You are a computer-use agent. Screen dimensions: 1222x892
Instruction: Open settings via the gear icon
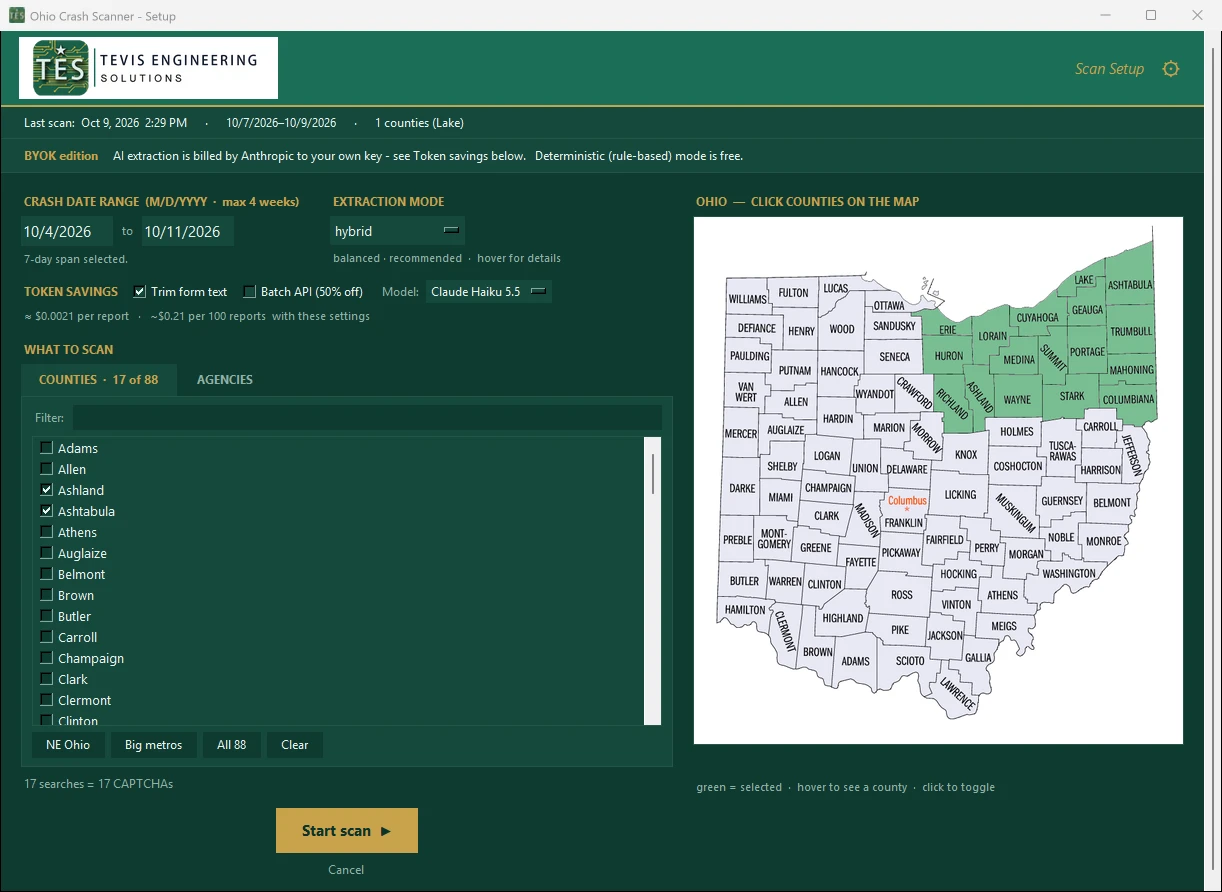point(1171,69)
